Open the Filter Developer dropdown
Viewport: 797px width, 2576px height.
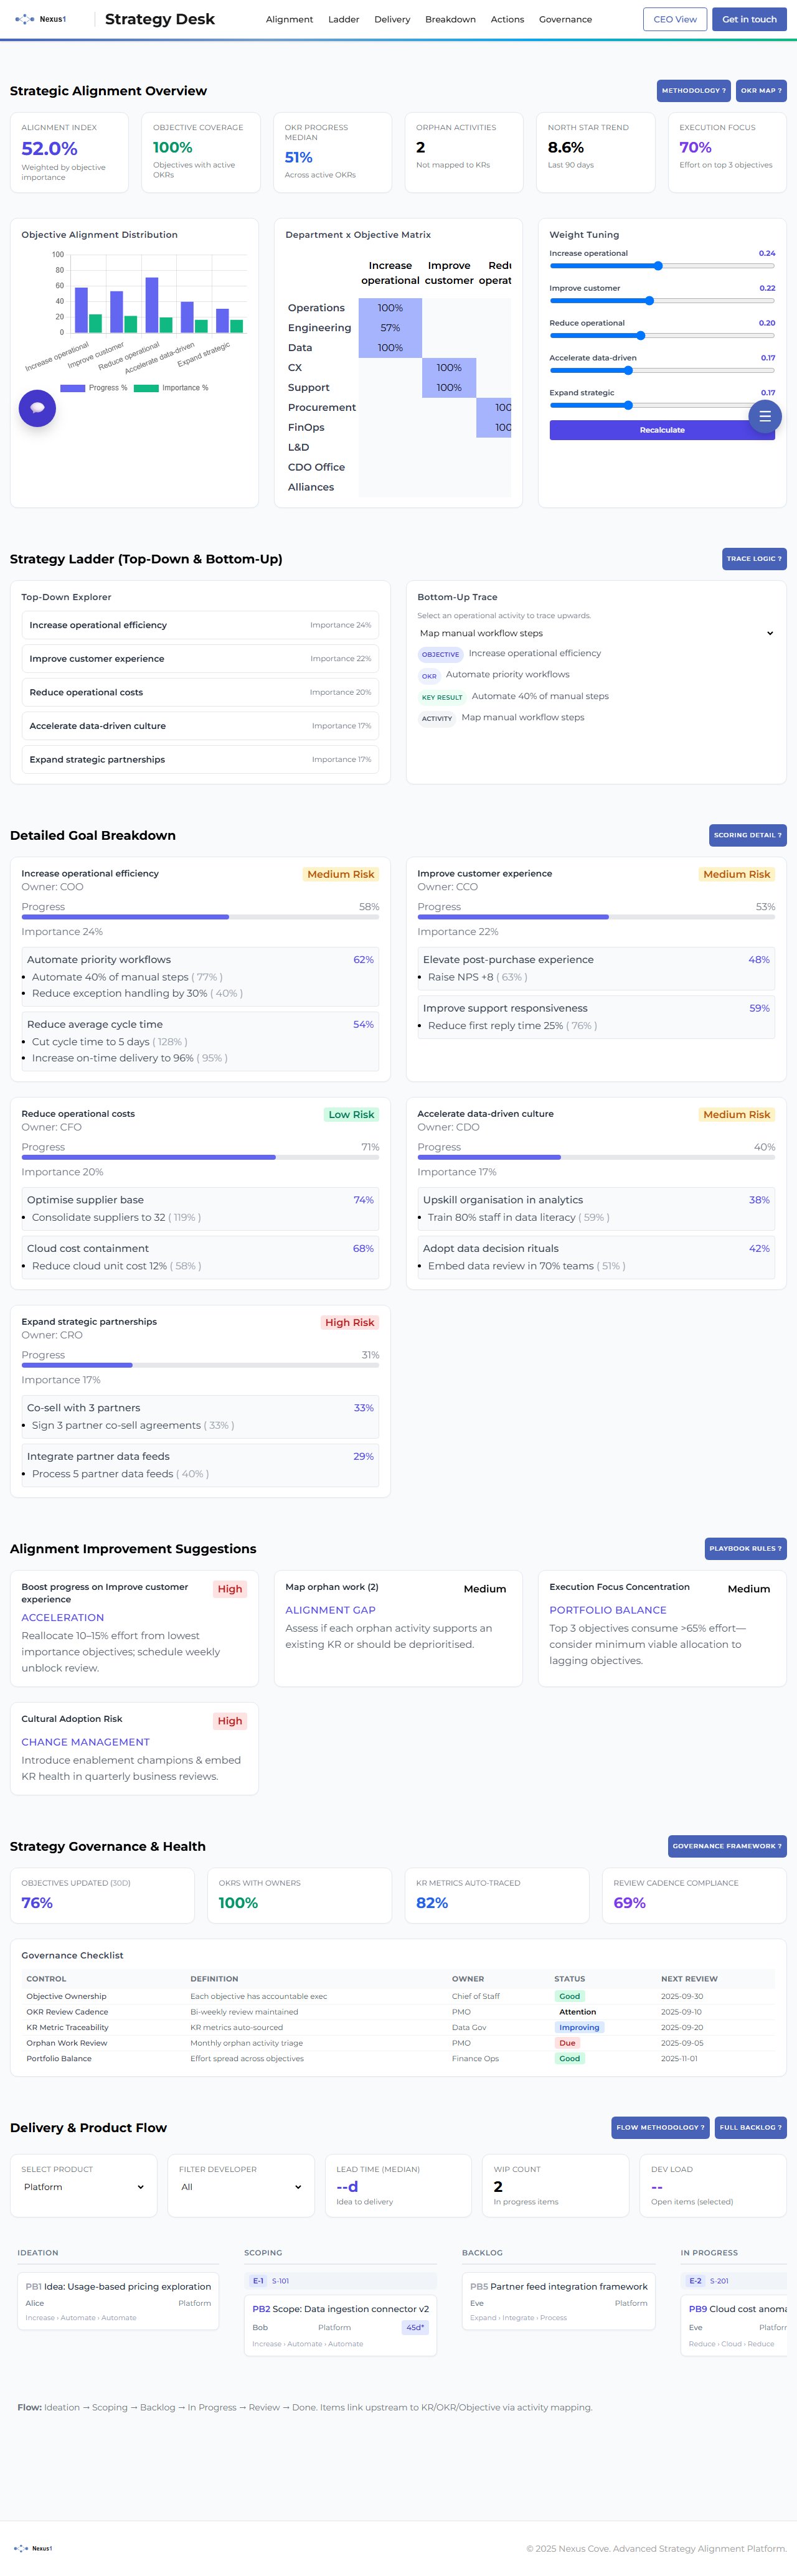point(241,2187)
